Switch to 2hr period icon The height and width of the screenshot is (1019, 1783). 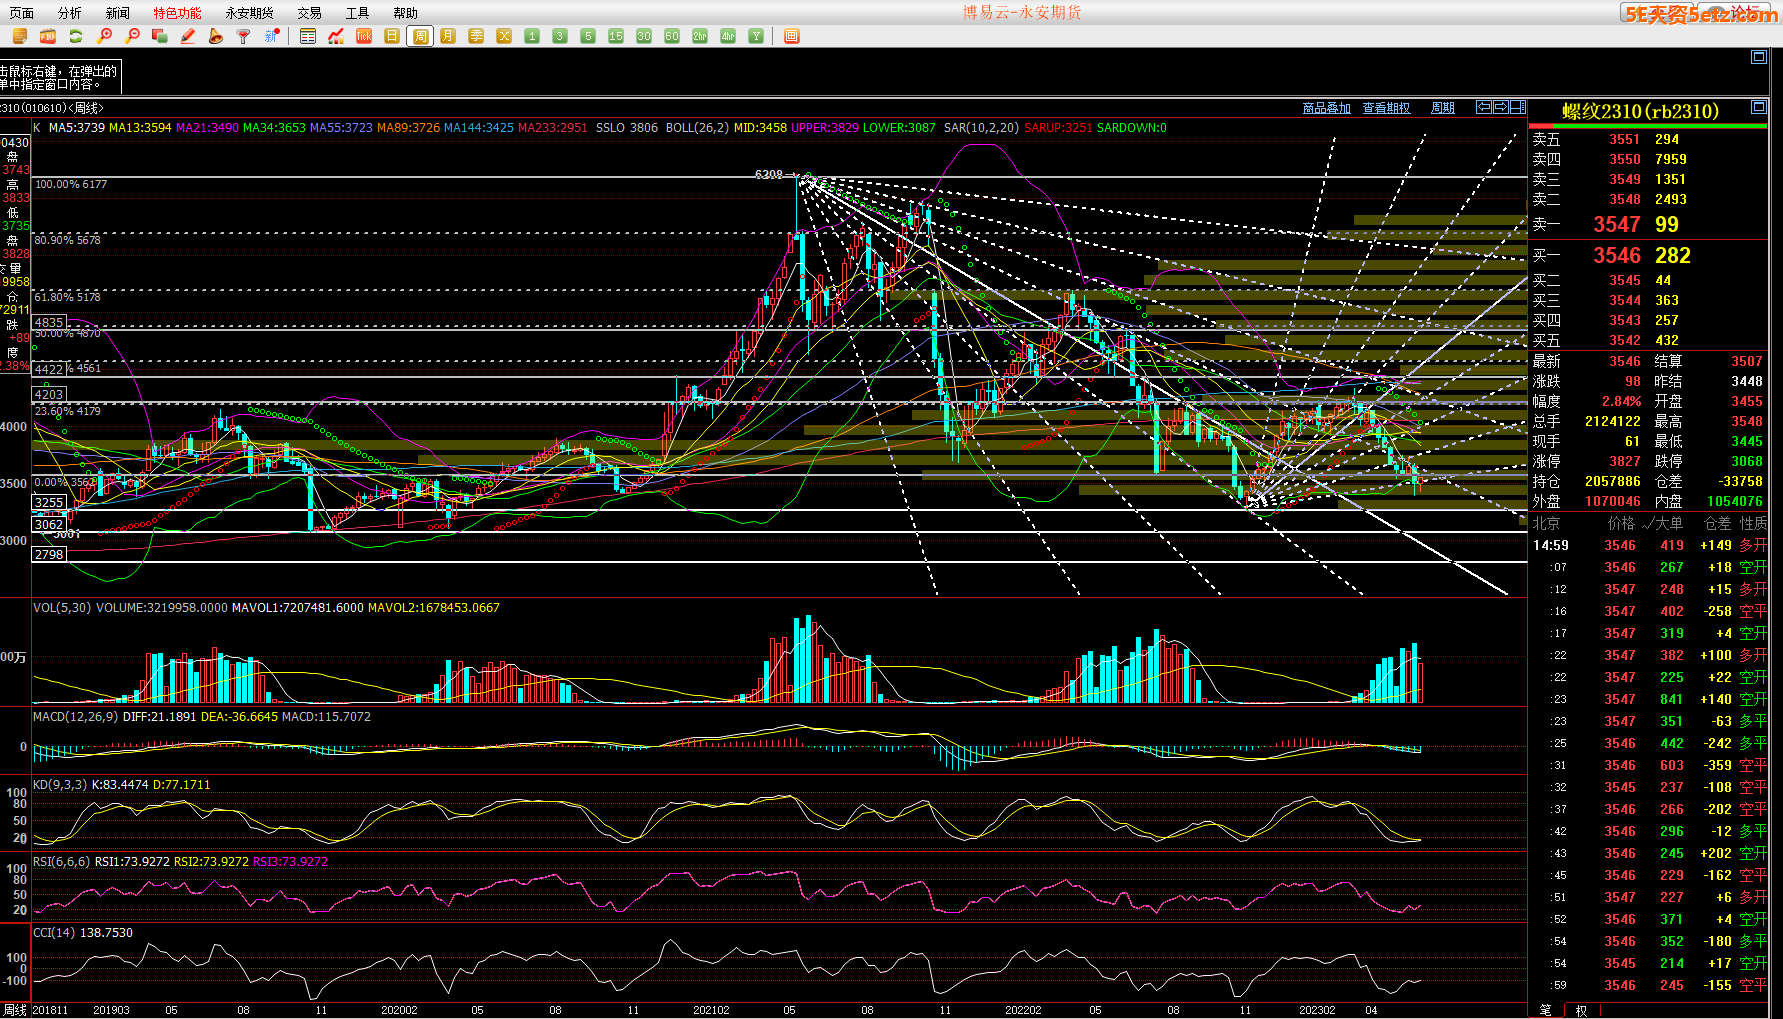pos(700,36)
